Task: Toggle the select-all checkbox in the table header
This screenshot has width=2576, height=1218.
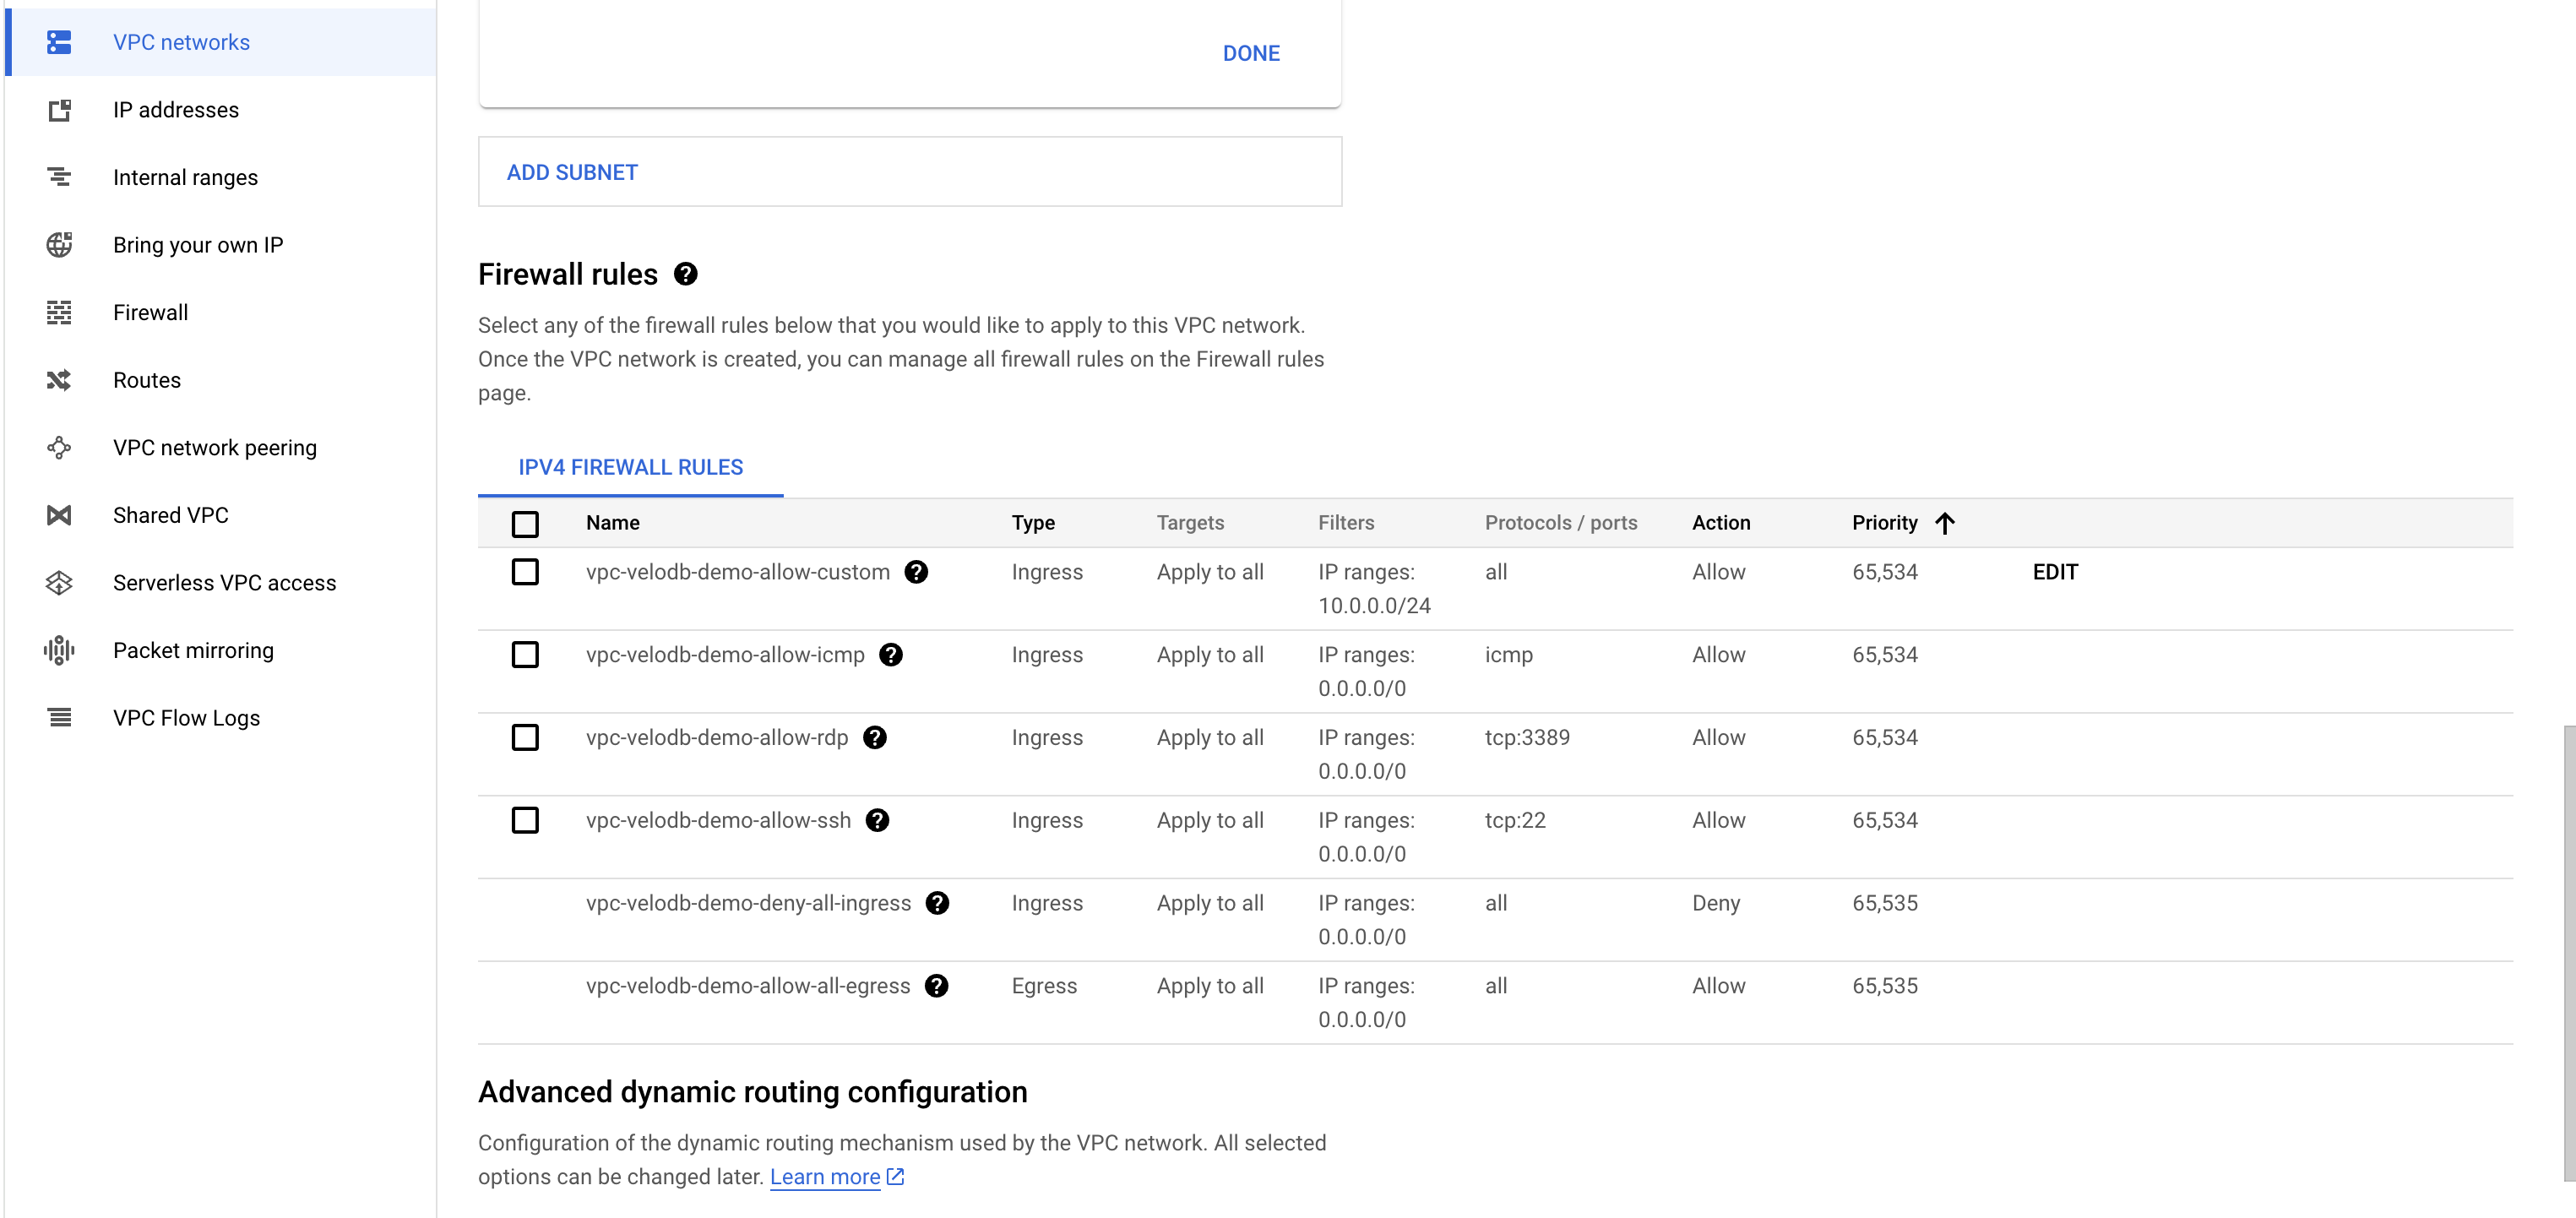Action: [x=525, y=524]
